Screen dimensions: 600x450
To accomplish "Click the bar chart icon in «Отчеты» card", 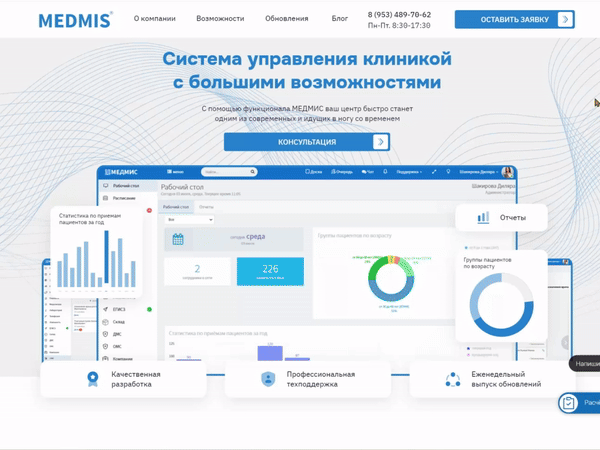I will pos(483,217).
